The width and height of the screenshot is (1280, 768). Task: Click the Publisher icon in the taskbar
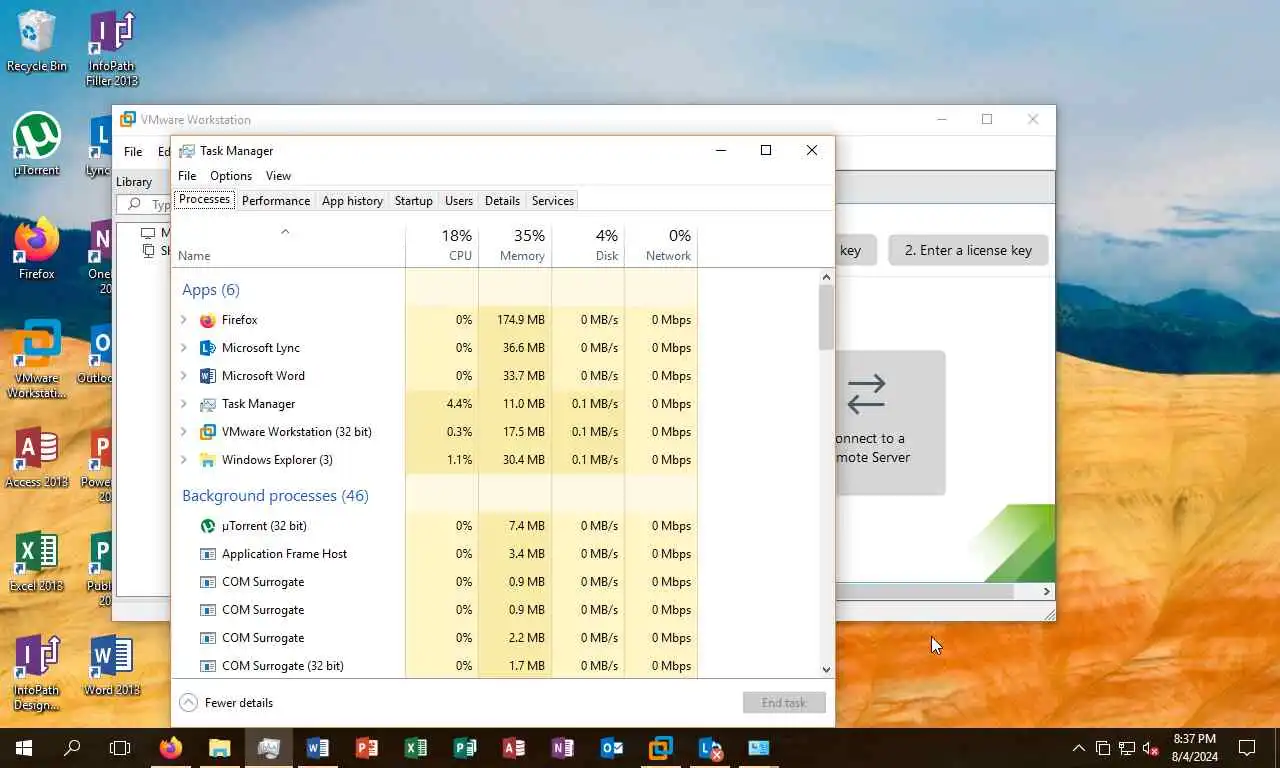[465, 748]
